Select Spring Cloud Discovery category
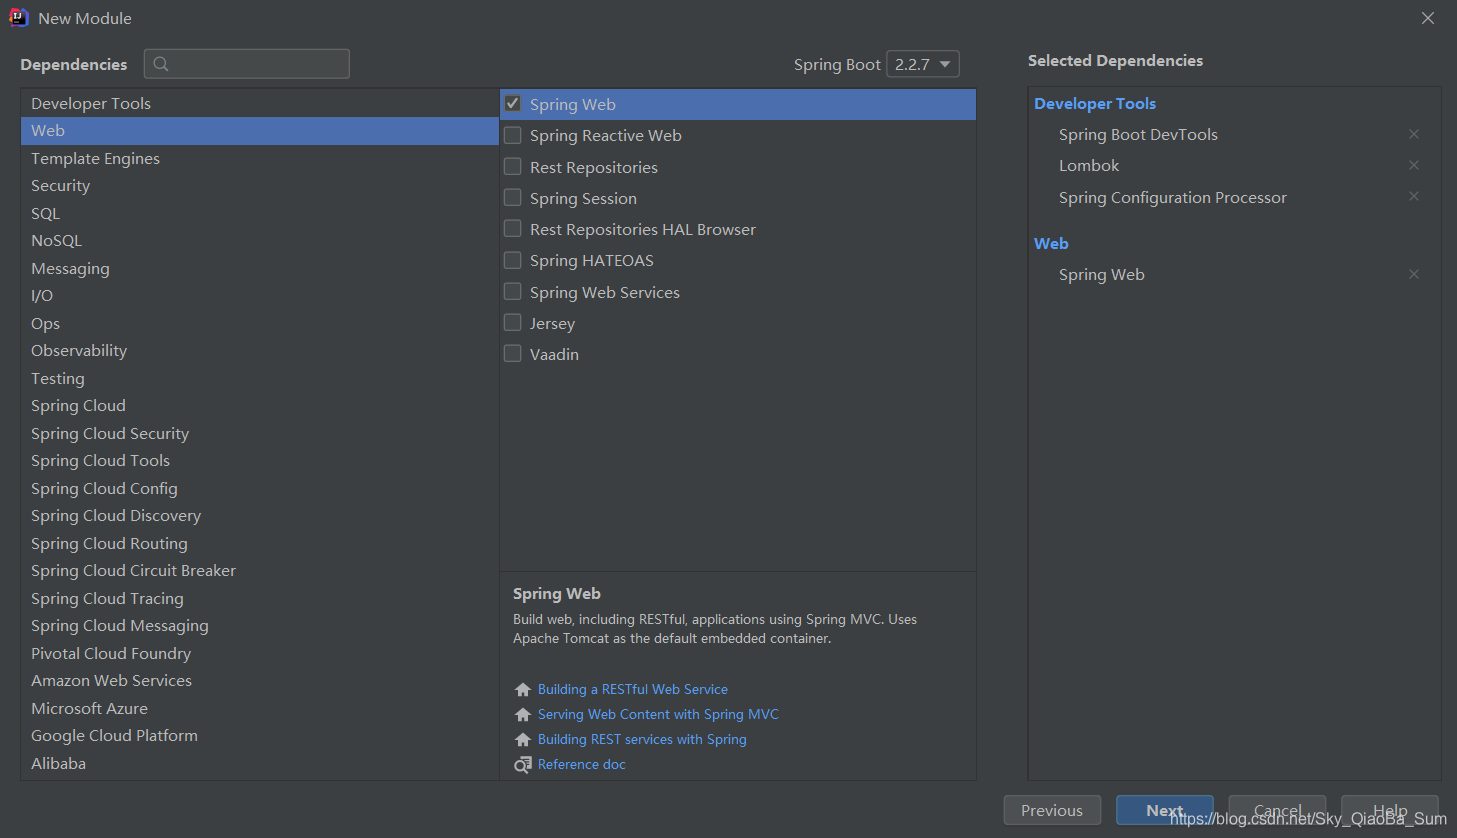Image resolution: width=1457 pixels, height=838 pixels. (259, 516)
